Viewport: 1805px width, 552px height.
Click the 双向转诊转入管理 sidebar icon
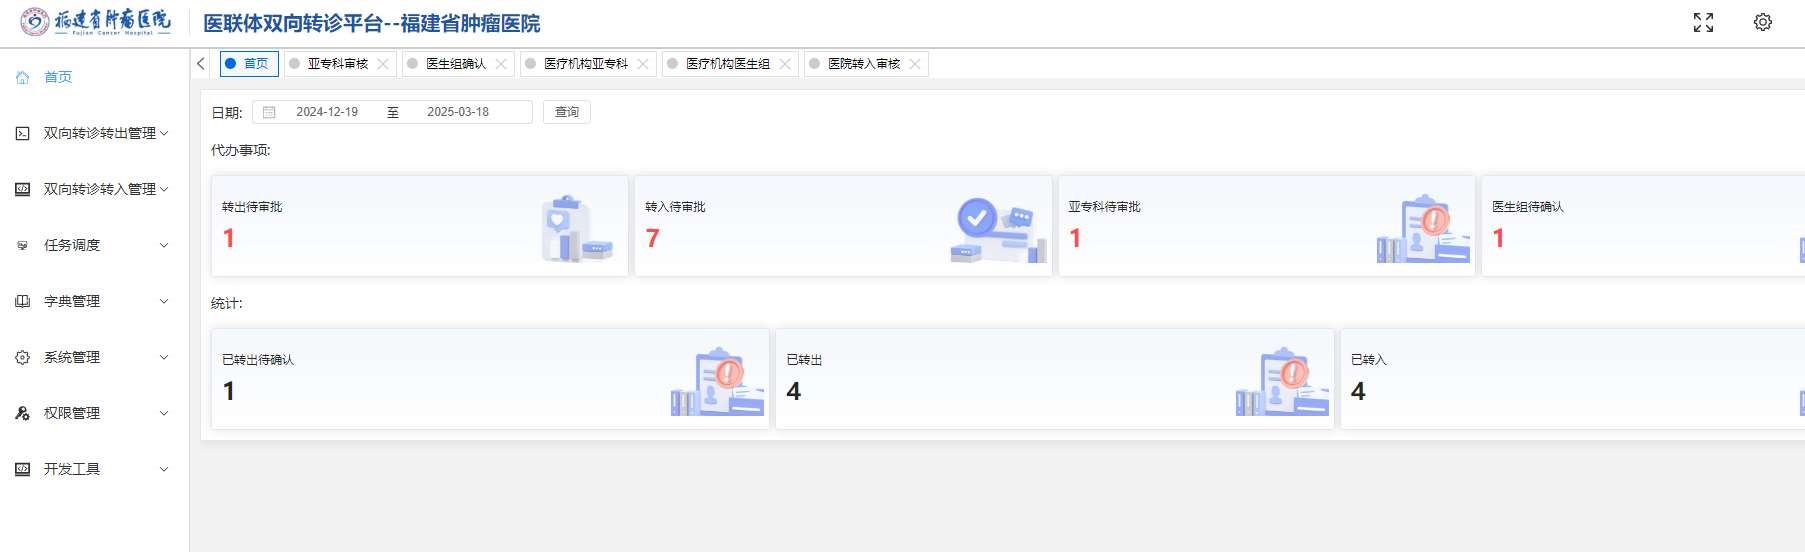(22, 189)
